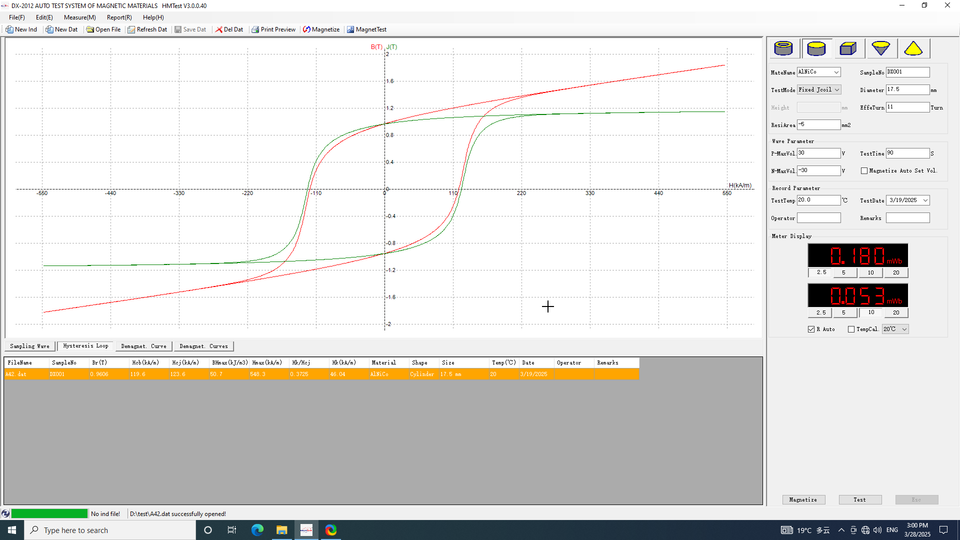Click volume speaker icon in system tray
Screen dimensions: 960x540
[x=877, y=530]
